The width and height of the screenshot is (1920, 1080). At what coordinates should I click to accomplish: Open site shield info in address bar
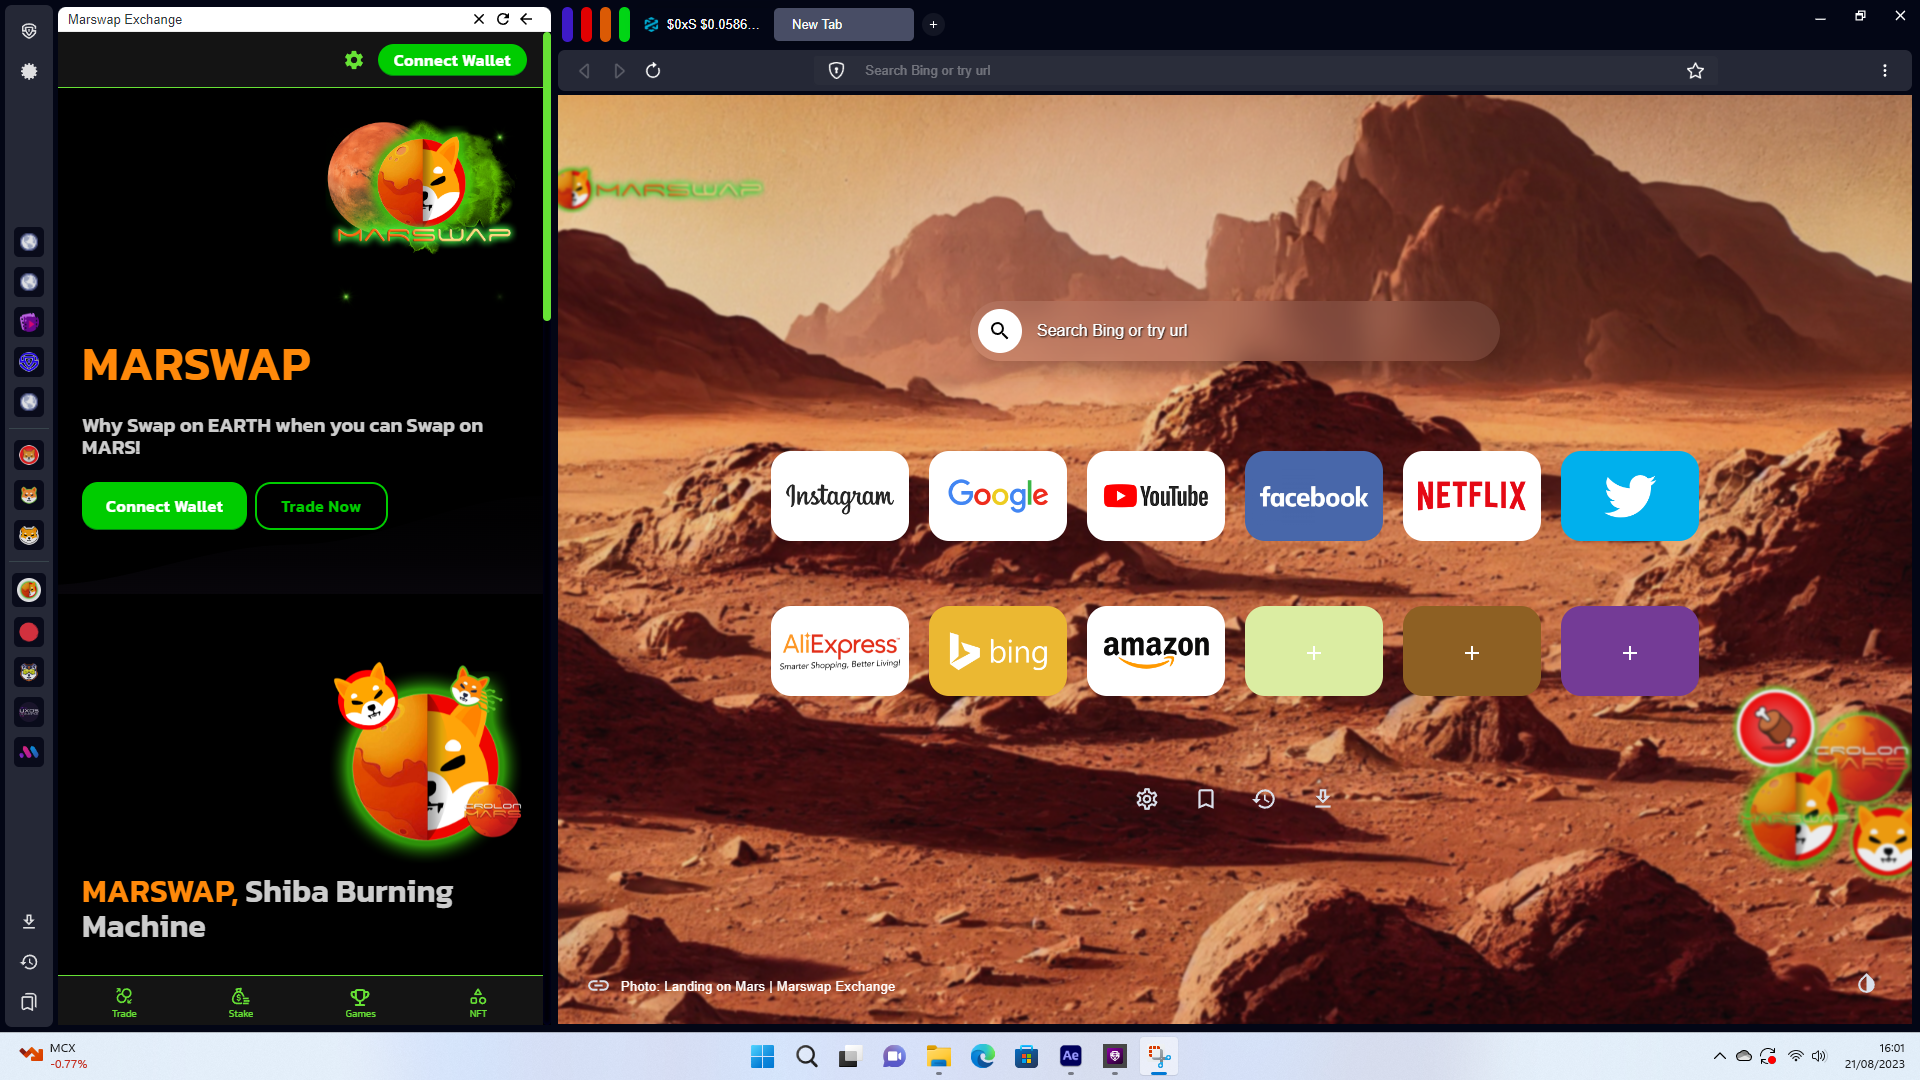(x=837, y=71)
